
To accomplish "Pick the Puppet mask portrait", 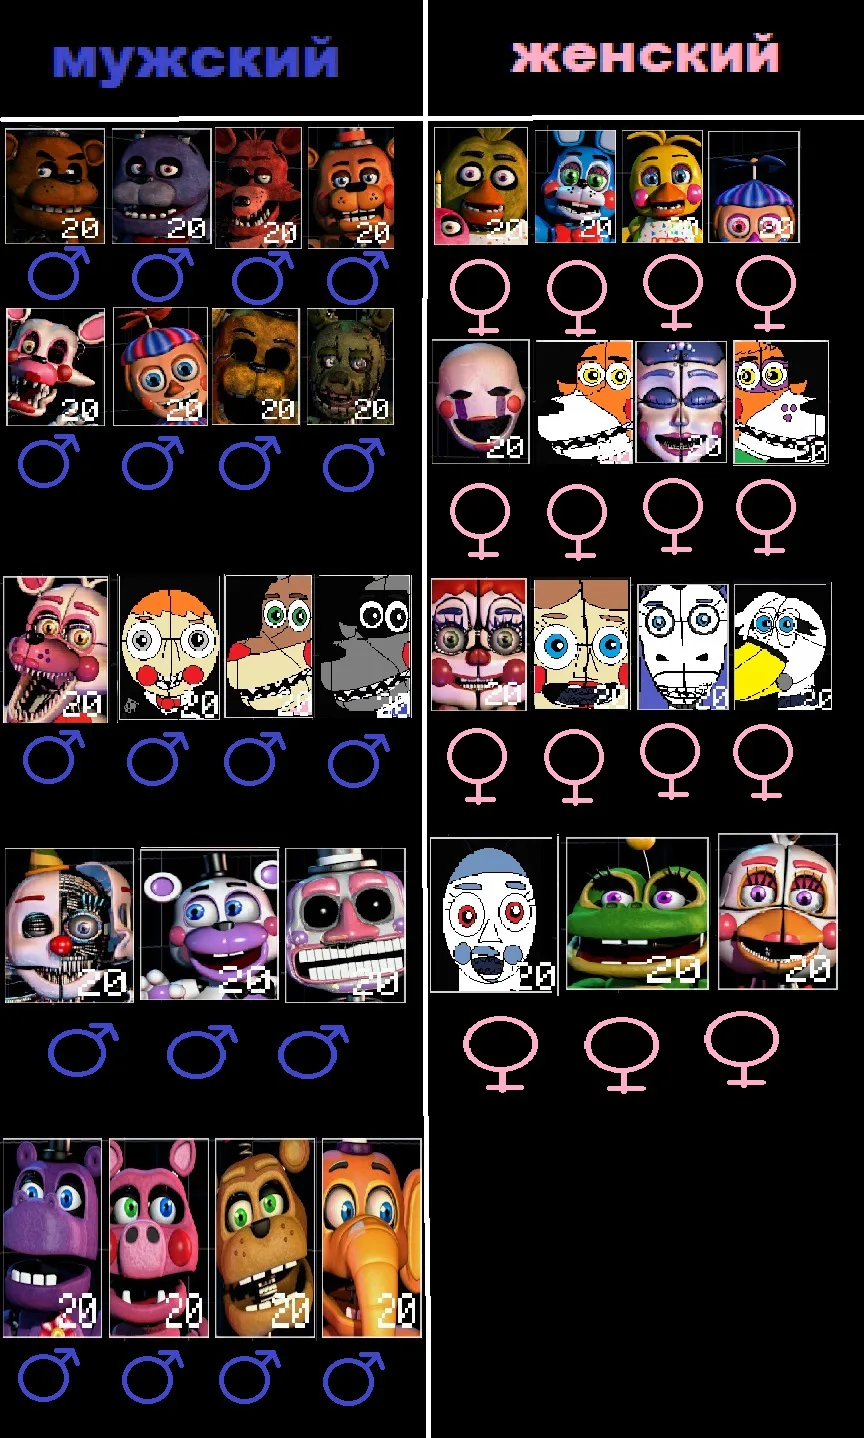I will (480, 402).
